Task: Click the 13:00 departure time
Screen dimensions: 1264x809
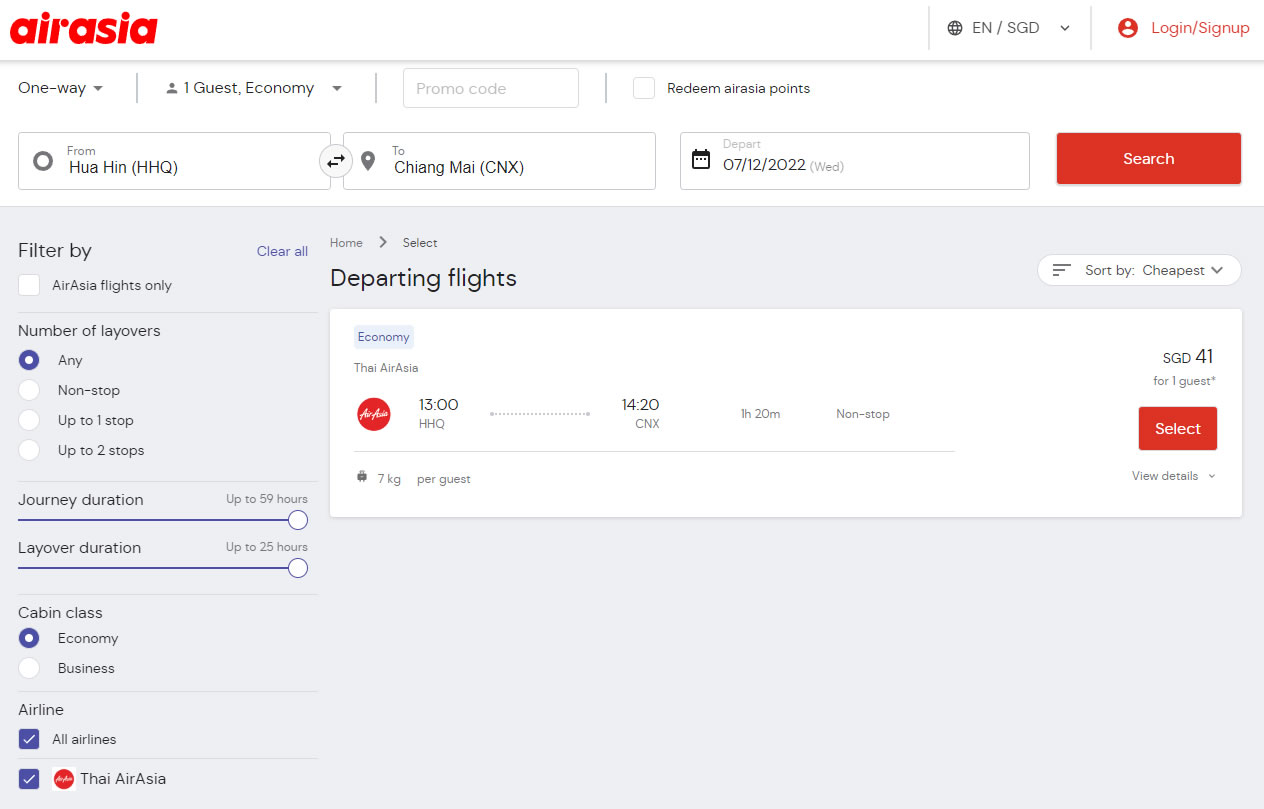Action: tap(438, 405)
